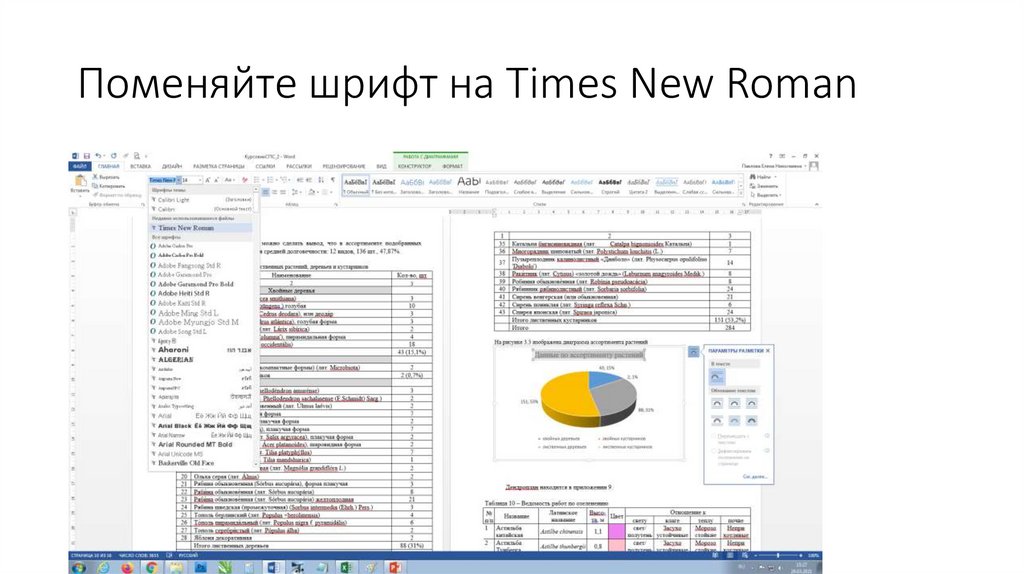The width and height of the screenshot is (1024, 574).
Task: Click the chart title box
Action: (589, 355)
